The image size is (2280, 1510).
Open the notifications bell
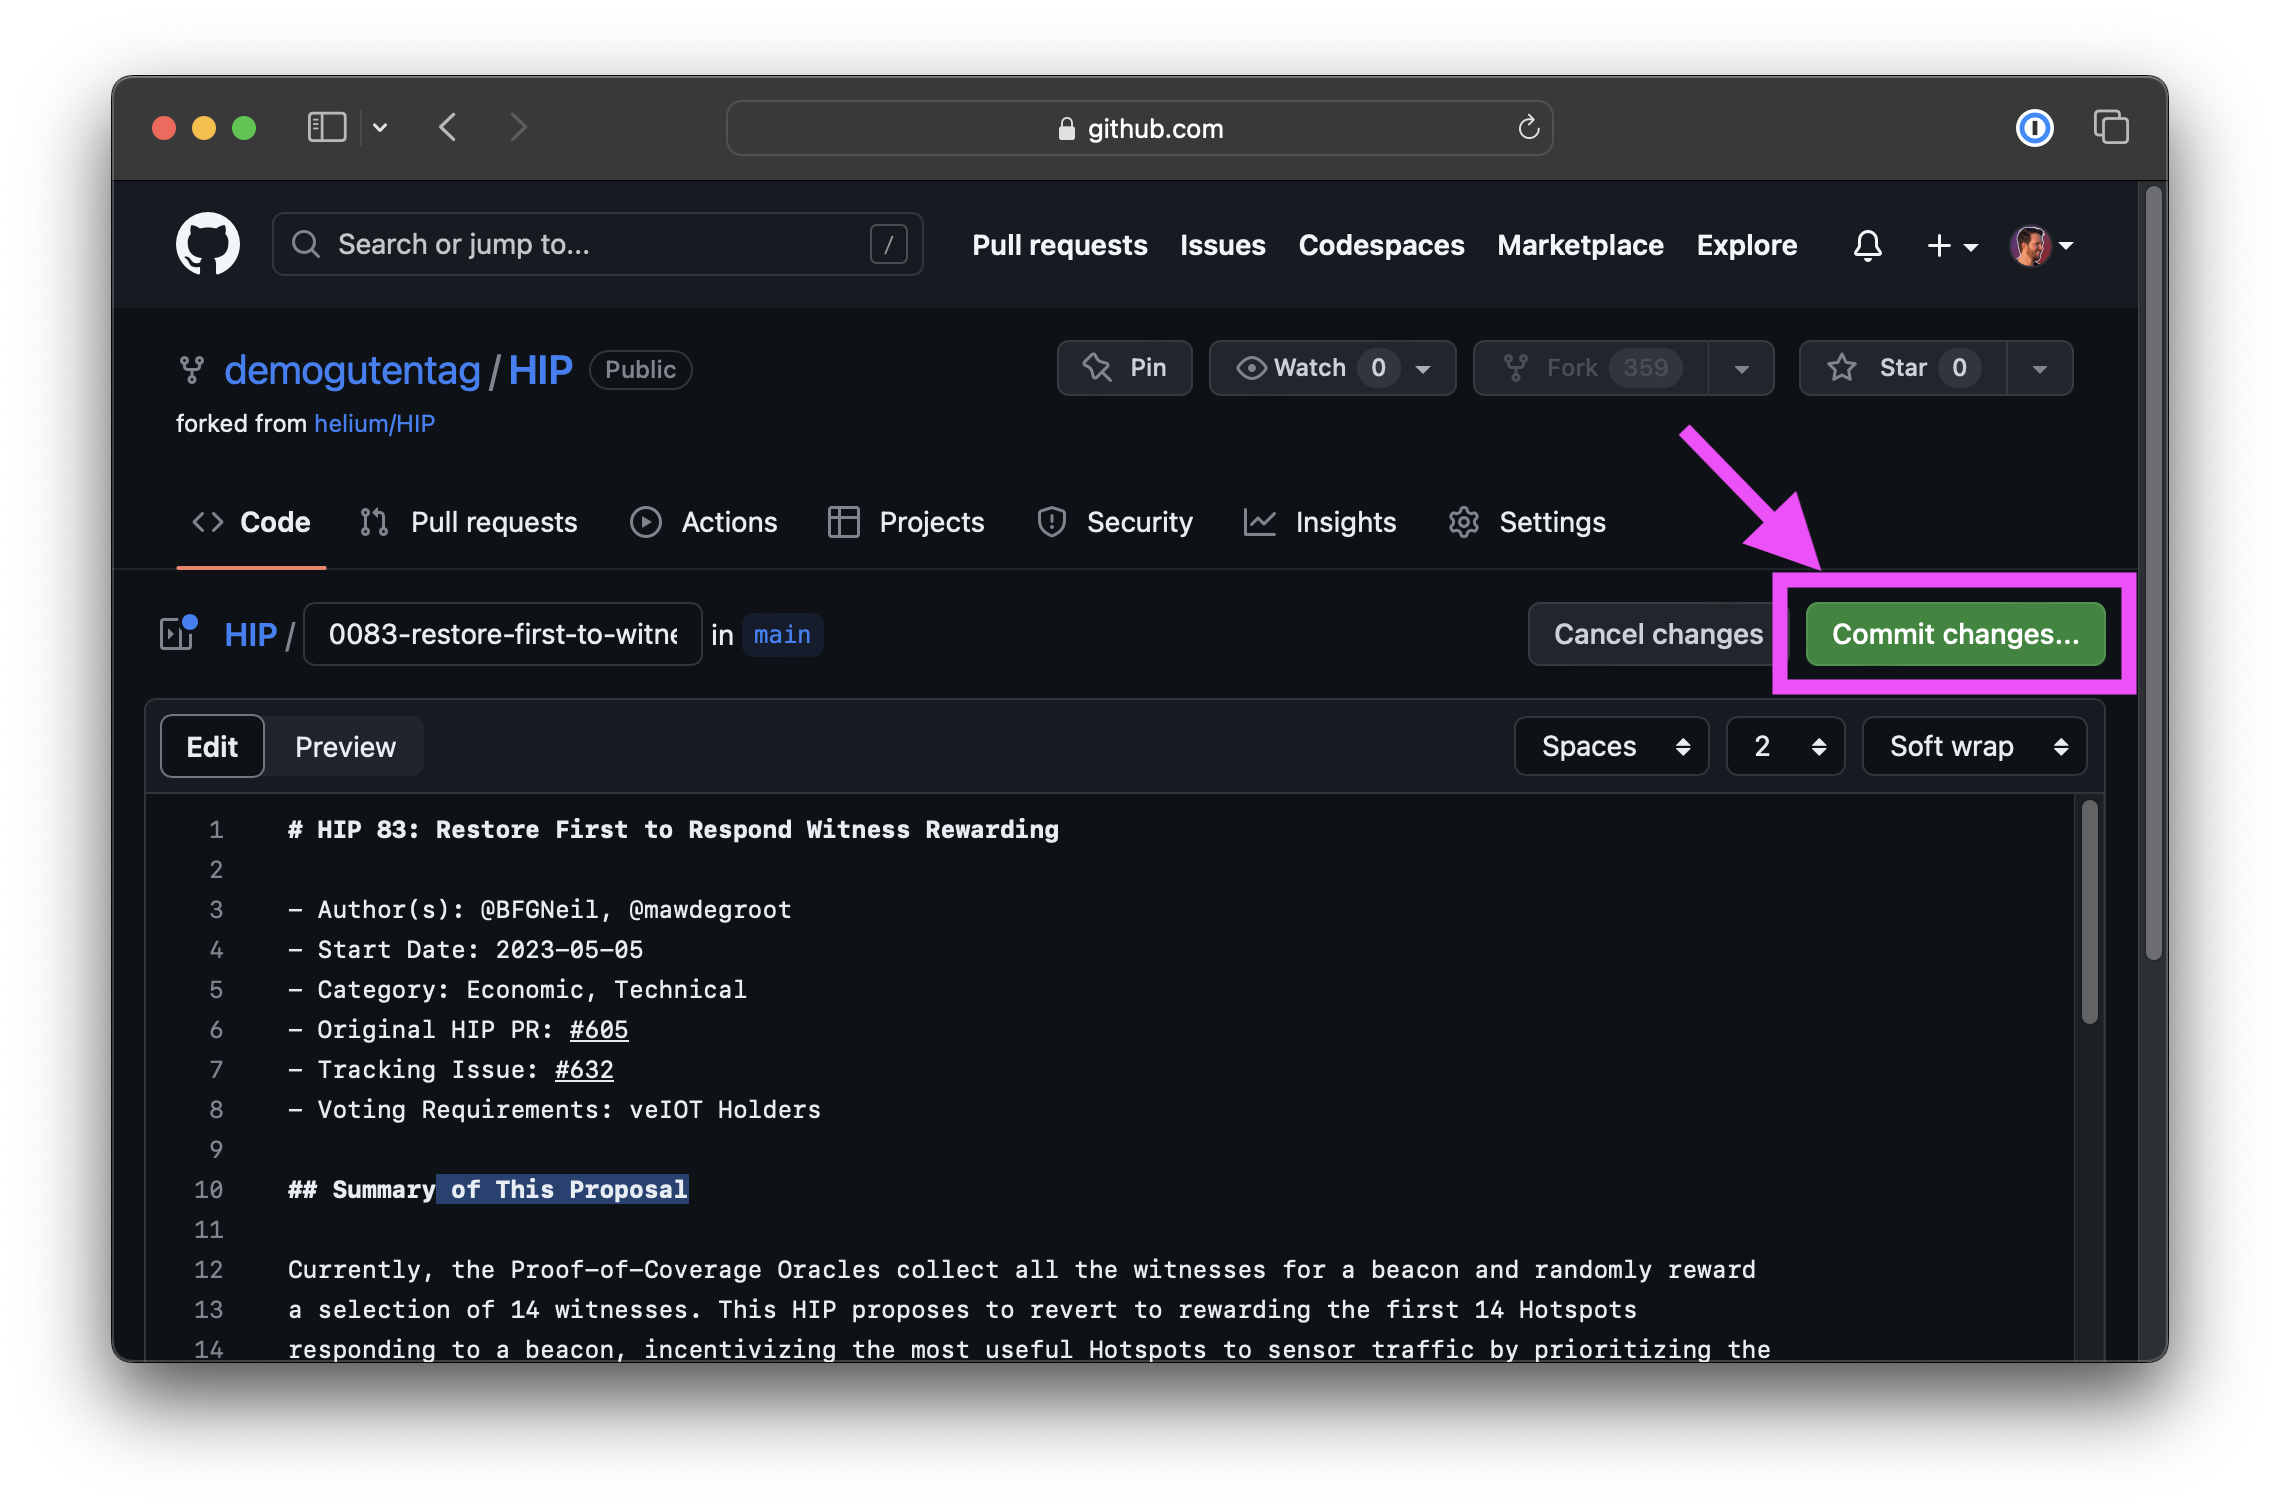(x=1867, y=245)
